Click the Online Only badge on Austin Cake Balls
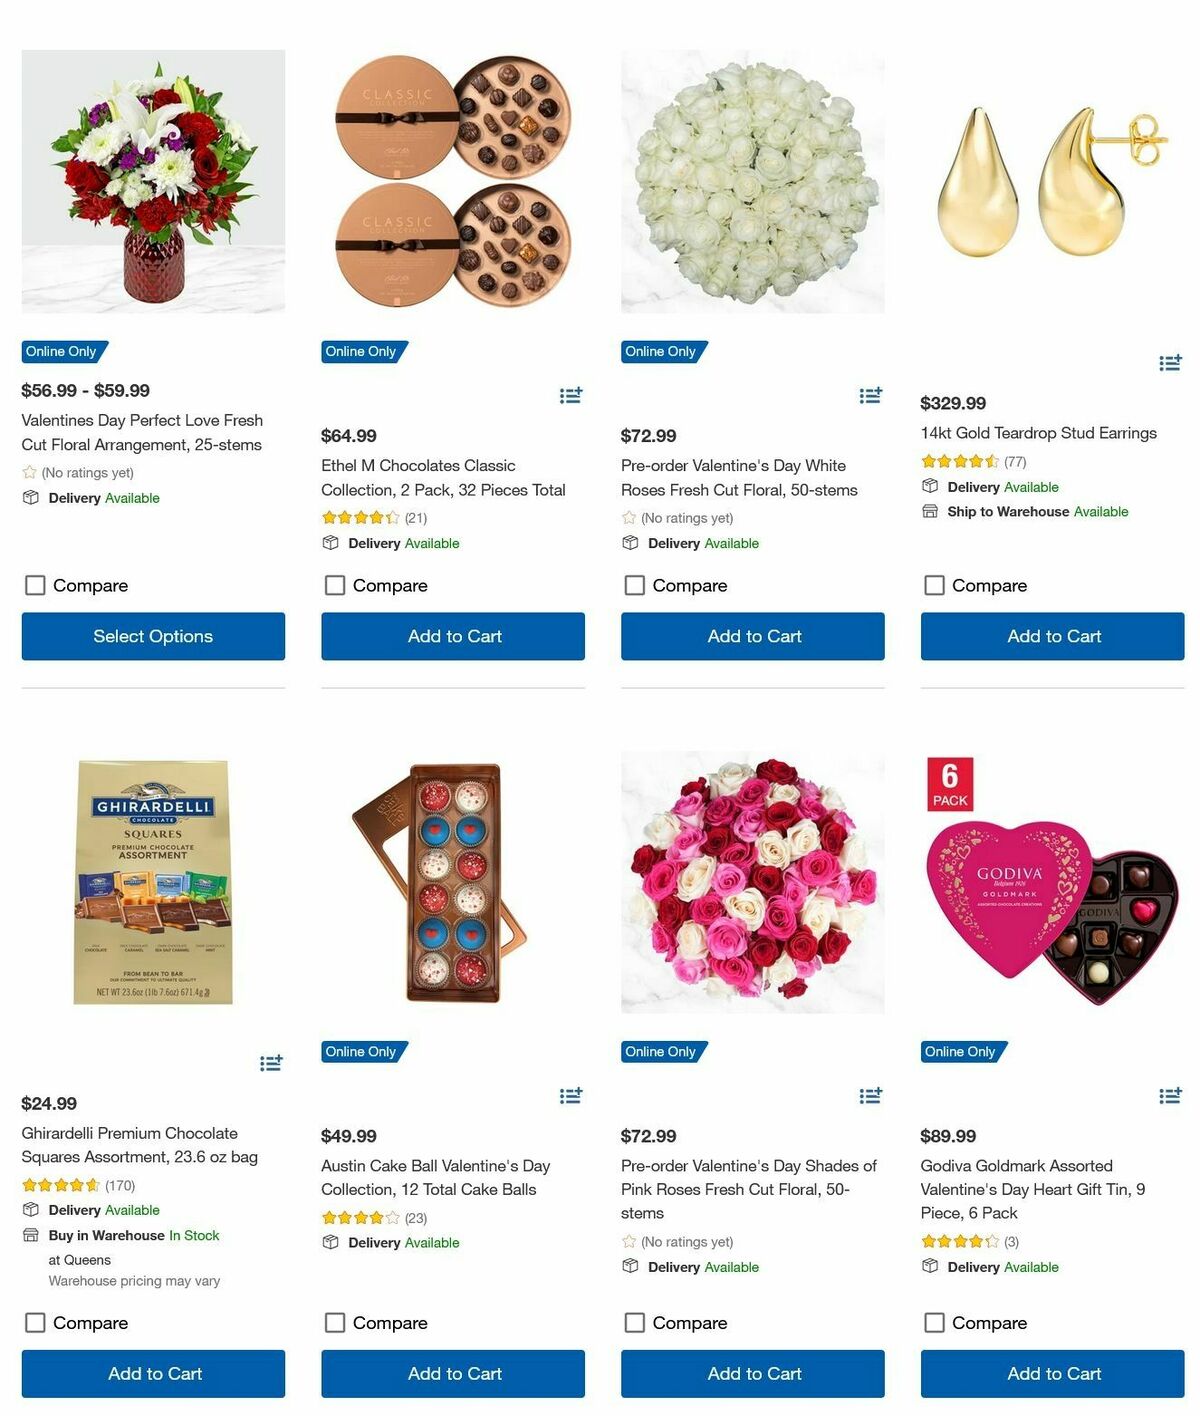 [x=362, y=1051]
